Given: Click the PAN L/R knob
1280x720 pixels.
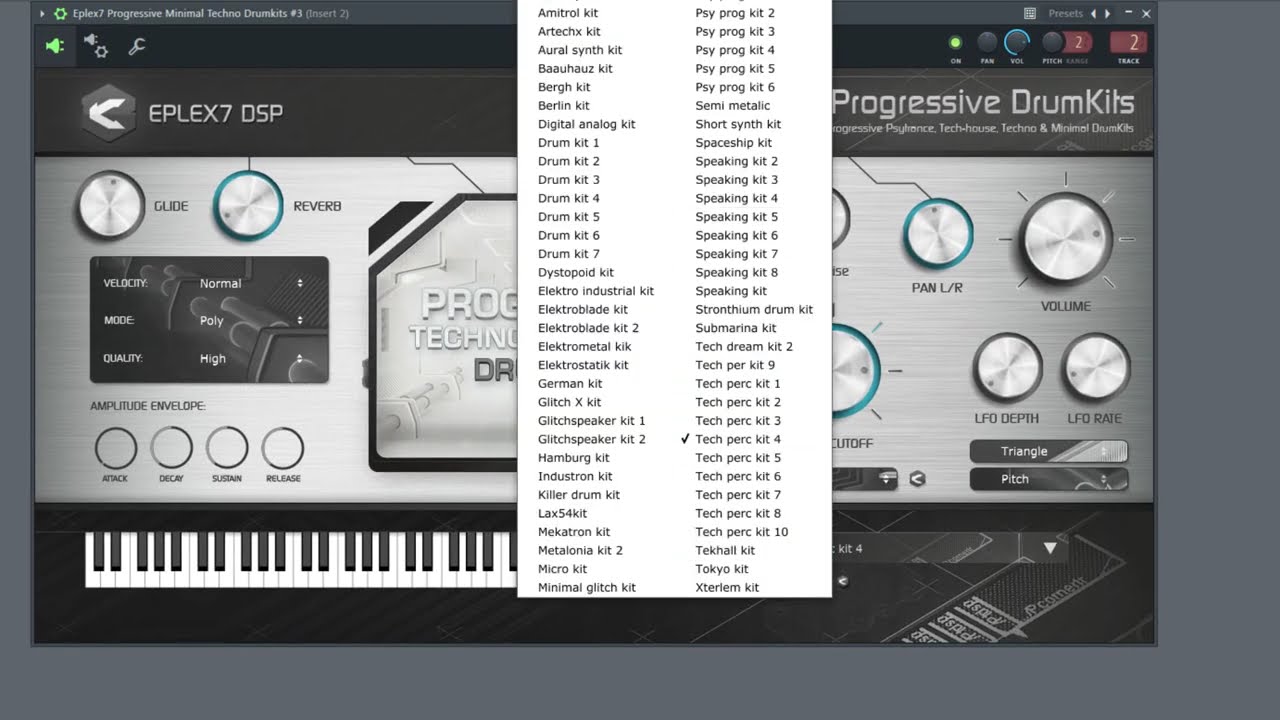Looking at the screenshot, I should pos(938,235).
